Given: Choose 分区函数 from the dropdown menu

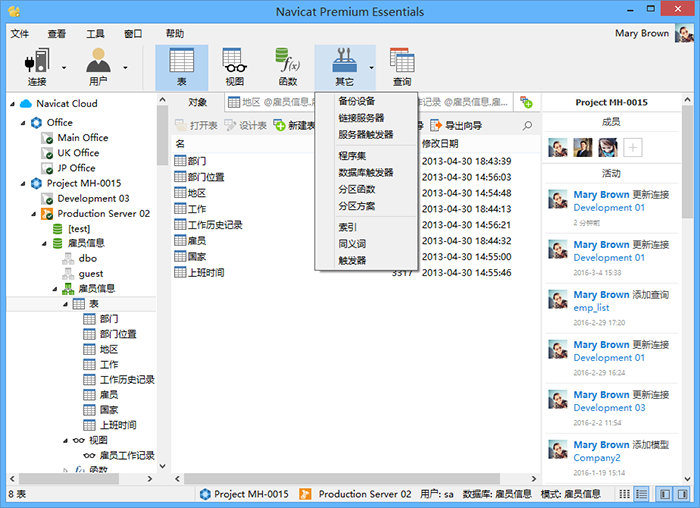Looking at the screenshot, I should [x=366, y=189].
